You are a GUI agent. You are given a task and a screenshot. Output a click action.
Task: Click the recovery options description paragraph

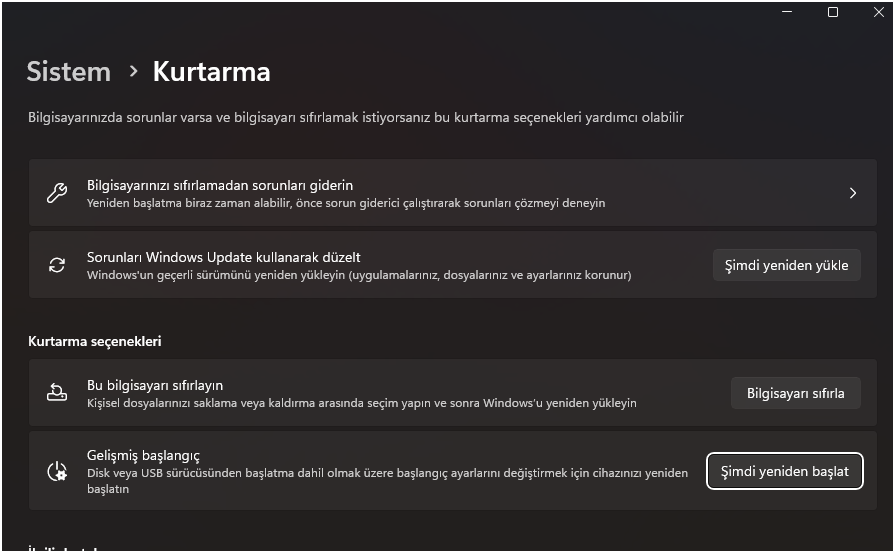[x=356, y=118]
